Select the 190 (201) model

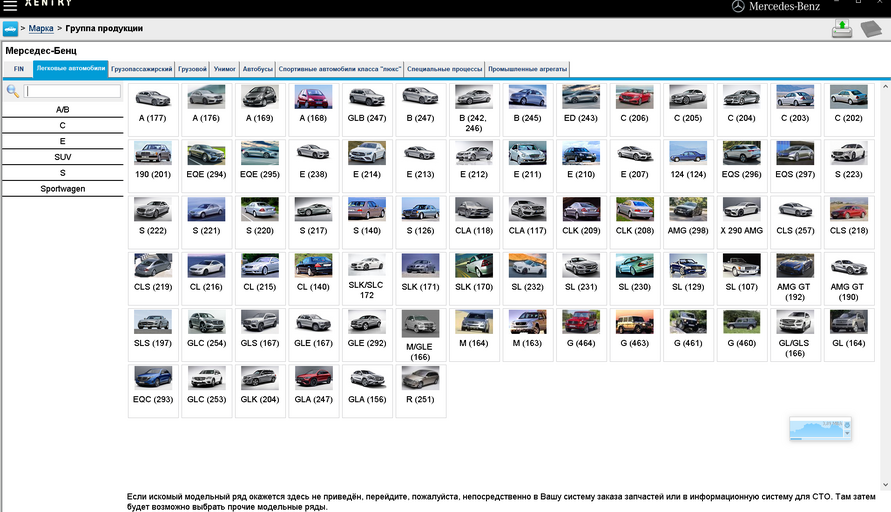(153, 166)
